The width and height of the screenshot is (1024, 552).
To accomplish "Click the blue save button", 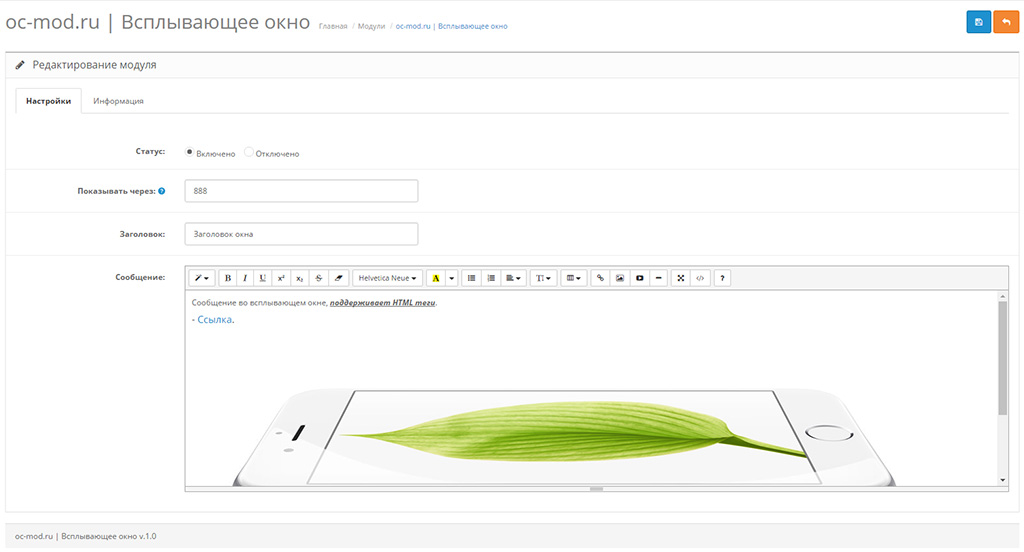I will (978, 22).
